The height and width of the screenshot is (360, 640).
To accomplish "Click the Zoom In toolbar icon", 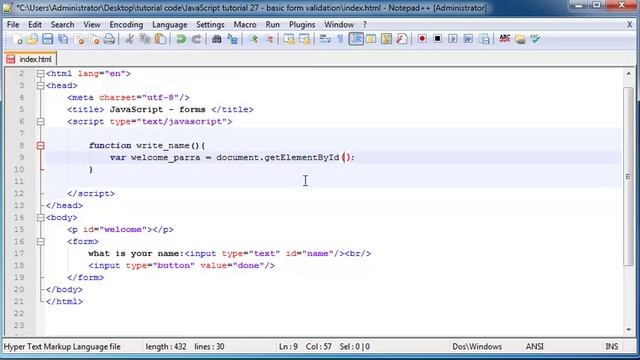I will [253, 39].
